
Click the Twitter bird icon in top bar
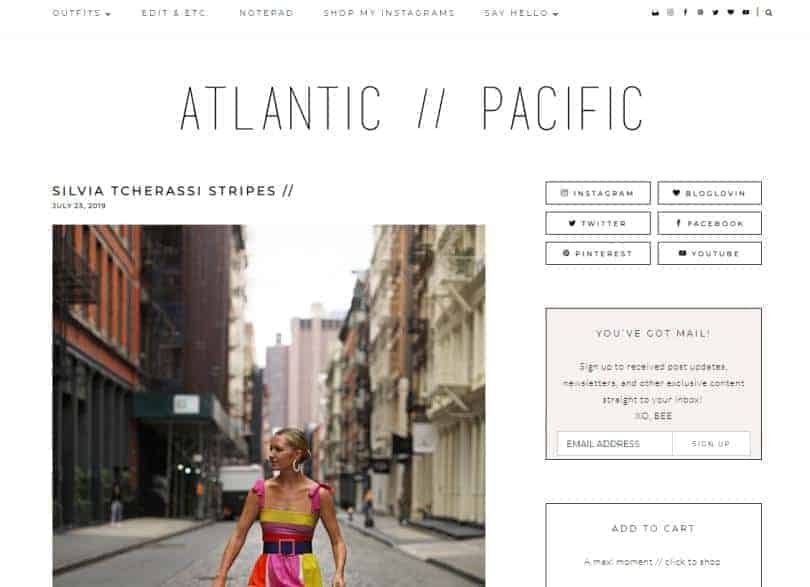(715, 12)
